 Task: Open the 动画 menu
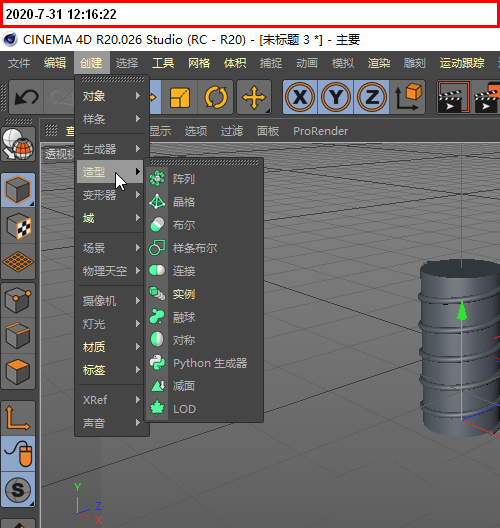coord(307,63)
